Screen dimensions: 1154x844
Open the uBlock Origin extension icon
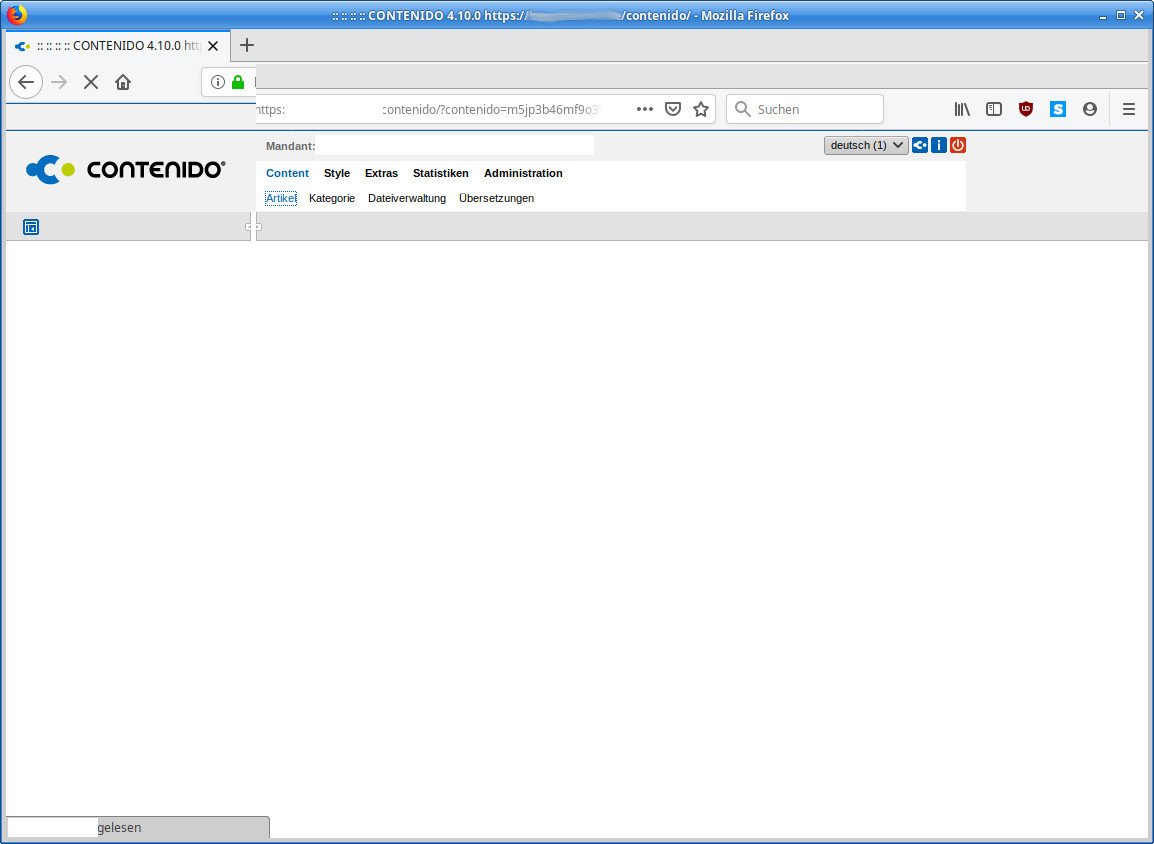tap(1026, 109)
